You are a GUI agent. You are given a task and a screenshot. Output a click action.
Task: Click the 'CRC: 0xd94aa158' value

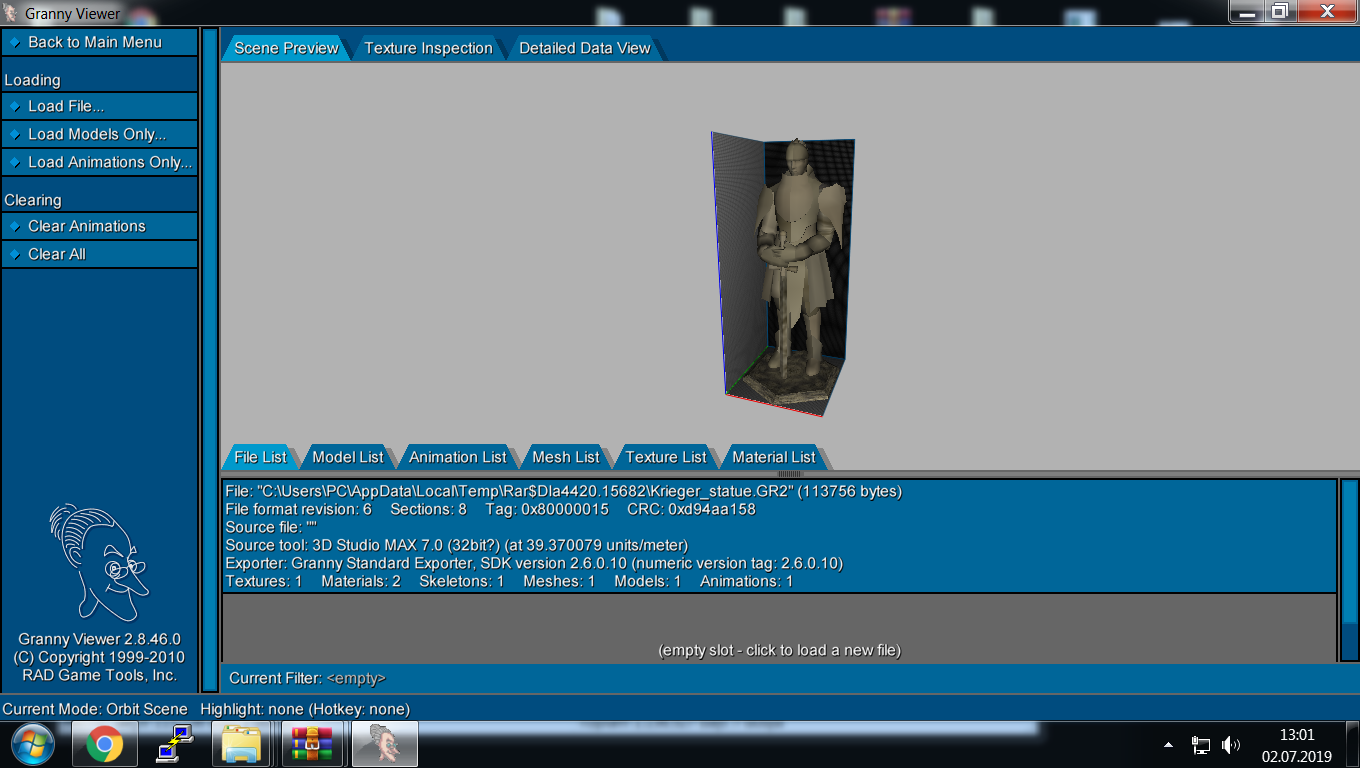[x=691, y=509]
